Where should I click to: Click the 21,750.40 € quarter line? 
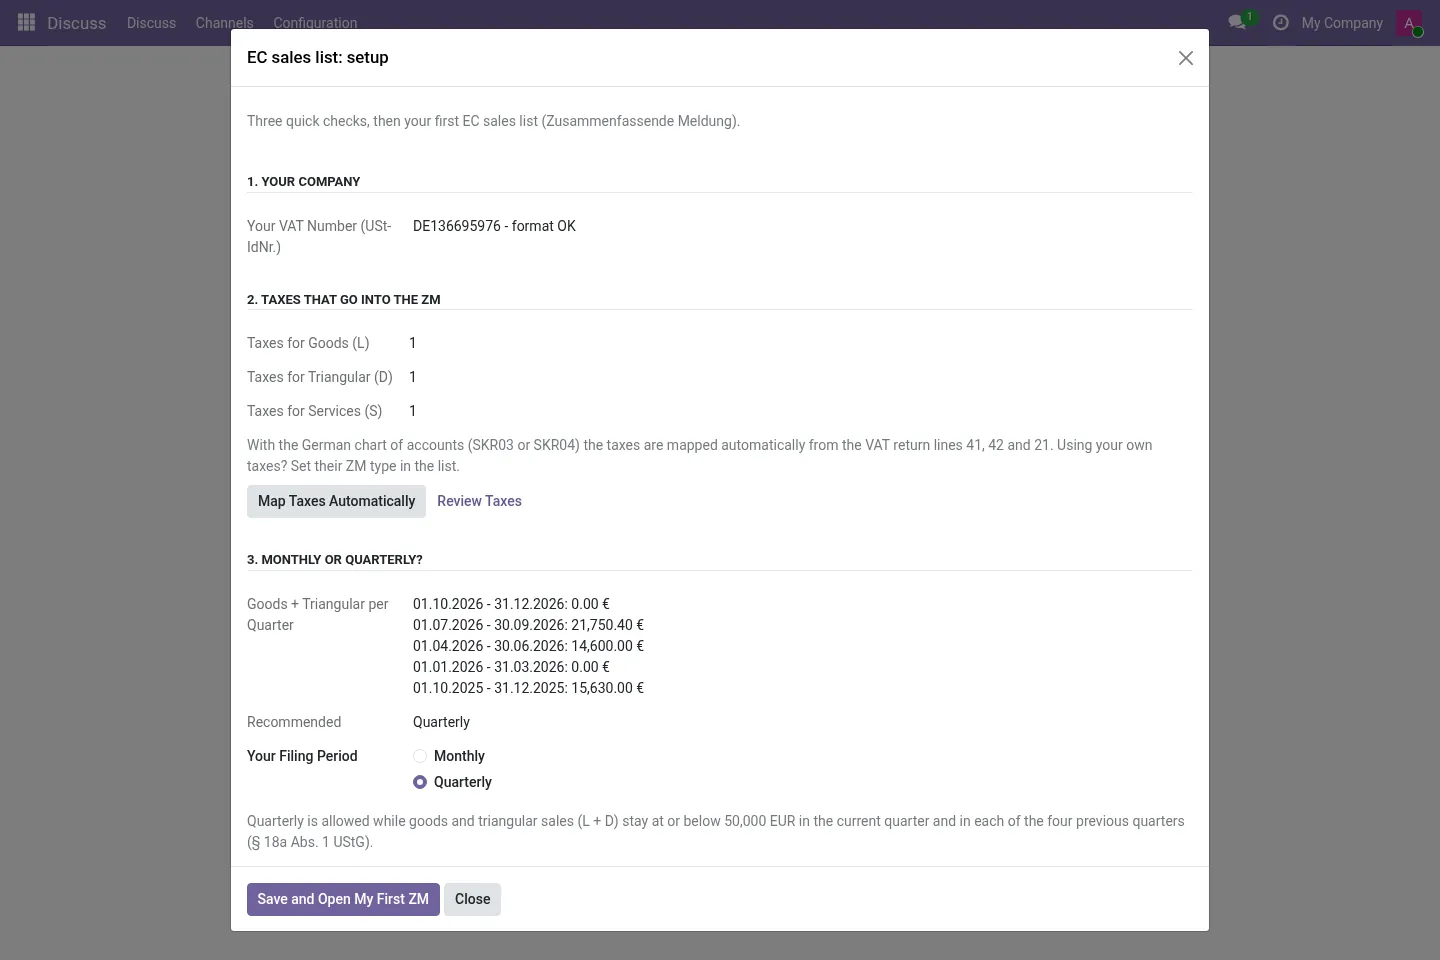click(528, 625)
